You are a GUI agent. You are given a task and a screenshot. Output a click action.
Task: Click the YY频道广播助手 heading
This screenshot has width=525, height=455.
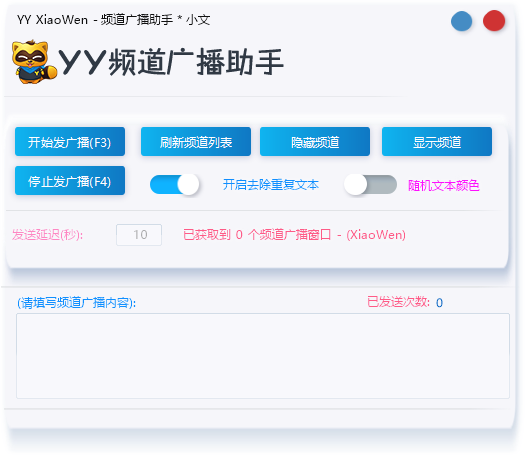(171, 62)
